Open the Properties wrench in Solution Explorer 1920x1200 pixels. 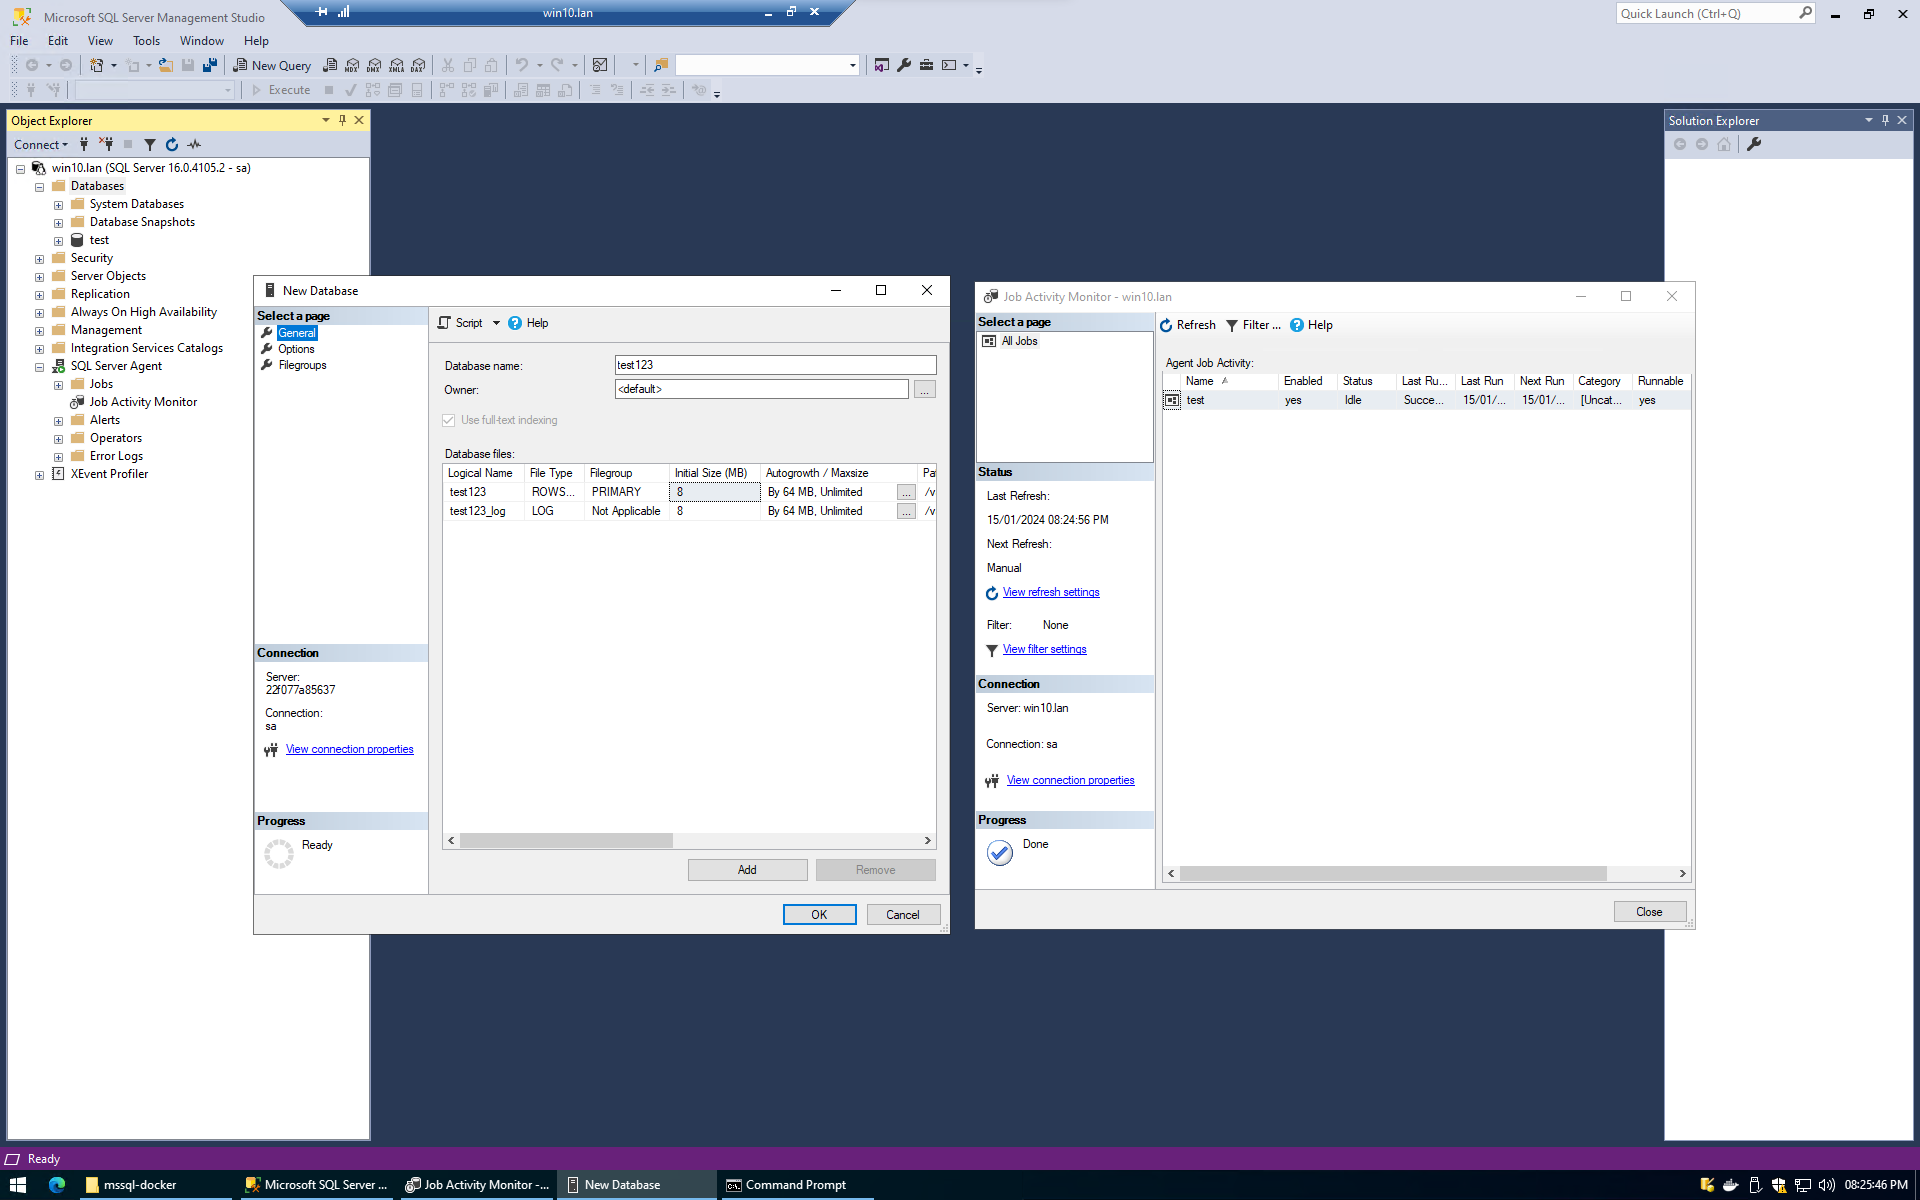click(1756, 144)
